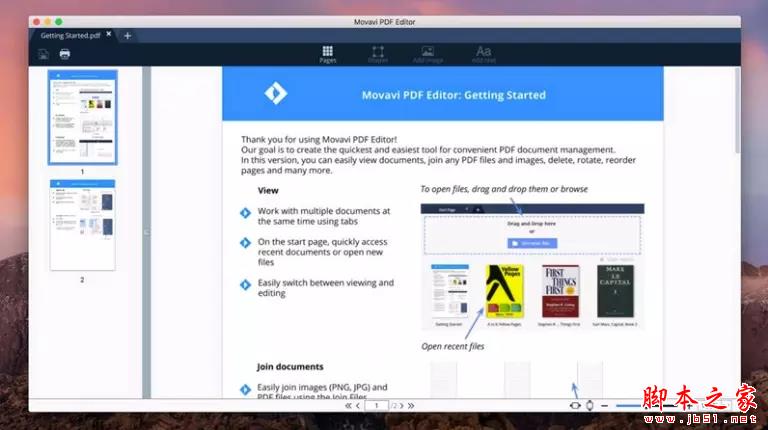Fit page to width icon

click(x=575, y=406)
